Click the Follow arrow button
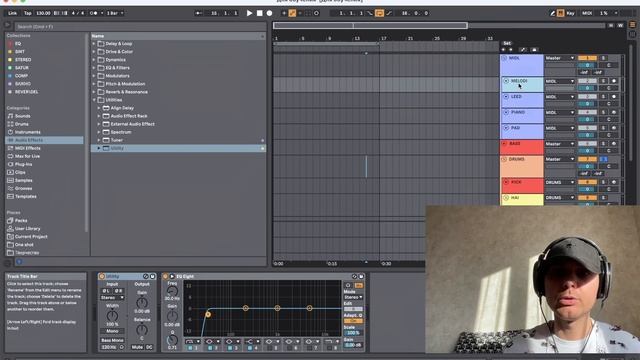This screenshot has width=640, height=360. pos(198,13)
